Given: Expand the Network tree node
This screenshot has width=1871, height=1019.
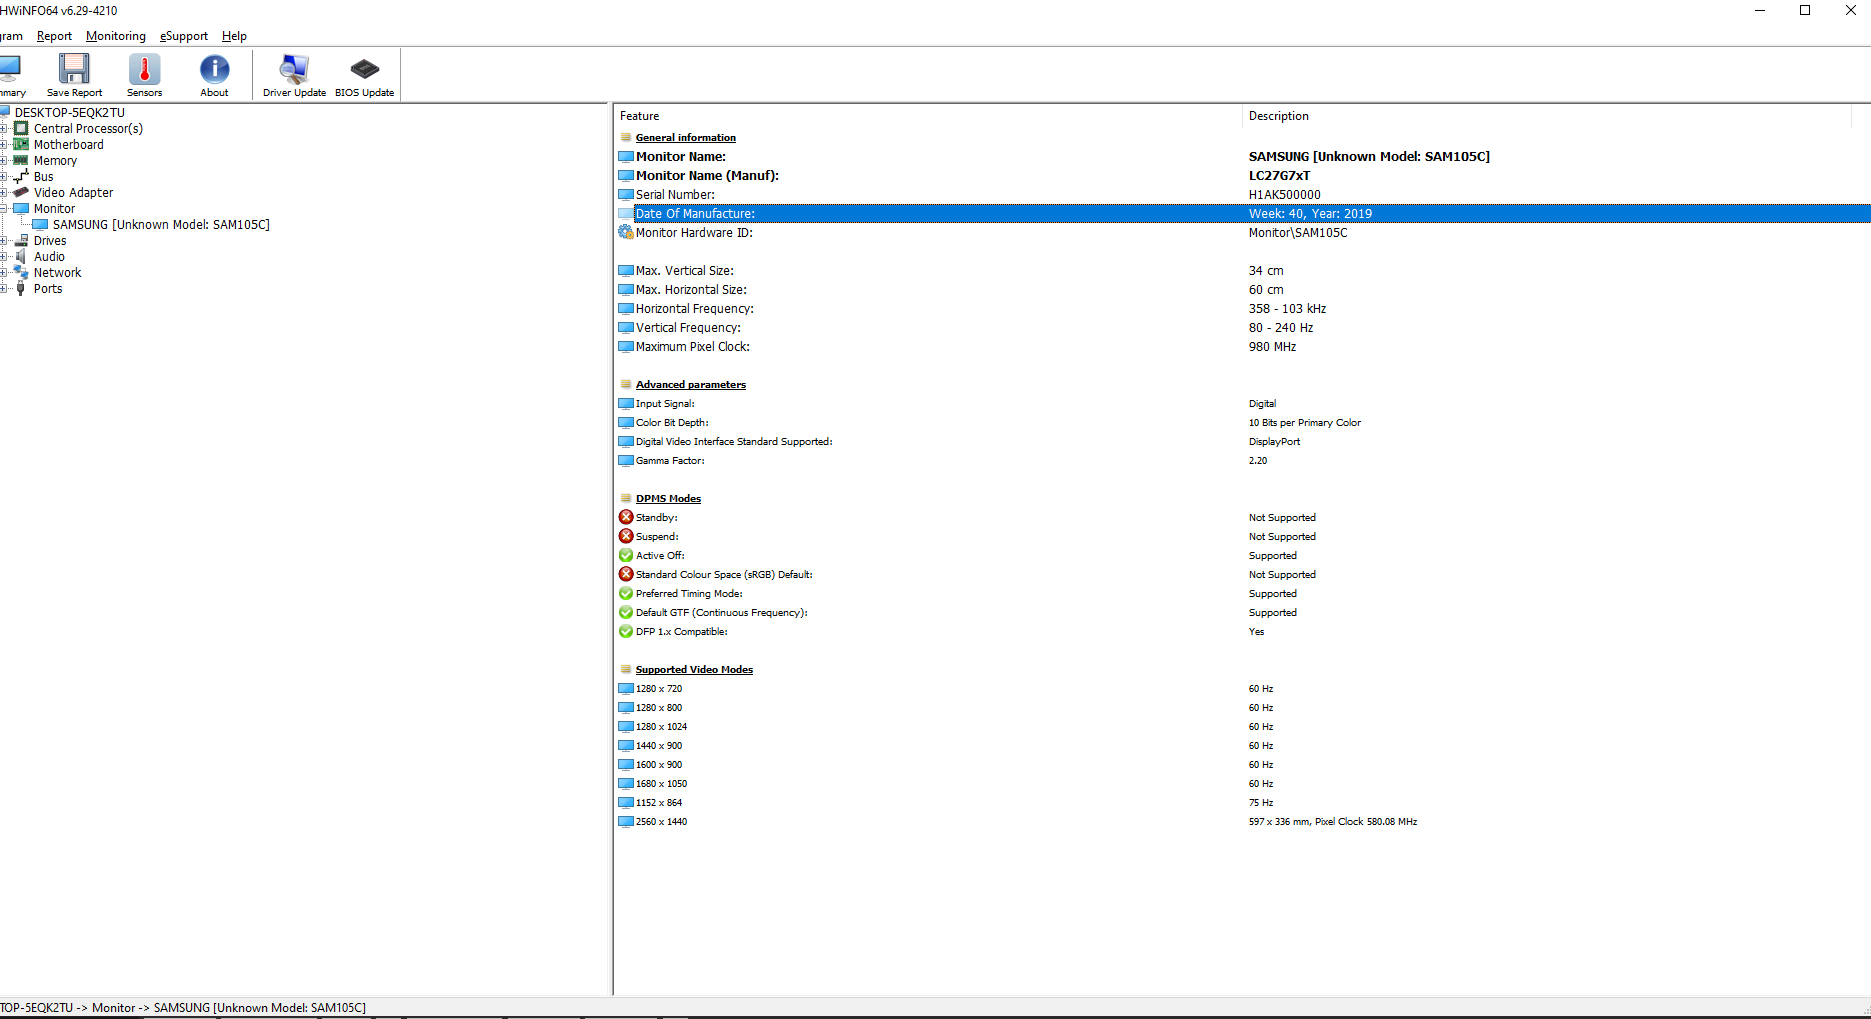Looking at the screenshot, I should click(4, 272).
